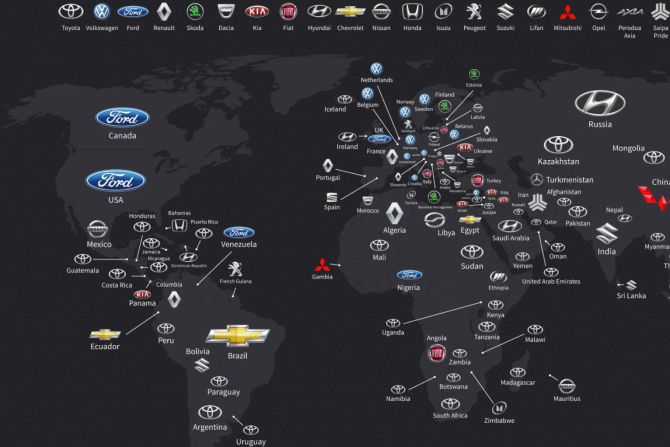Select the Toyota logo above Iceland
Viewport: 670px width, 447px height.
point(344,100)
